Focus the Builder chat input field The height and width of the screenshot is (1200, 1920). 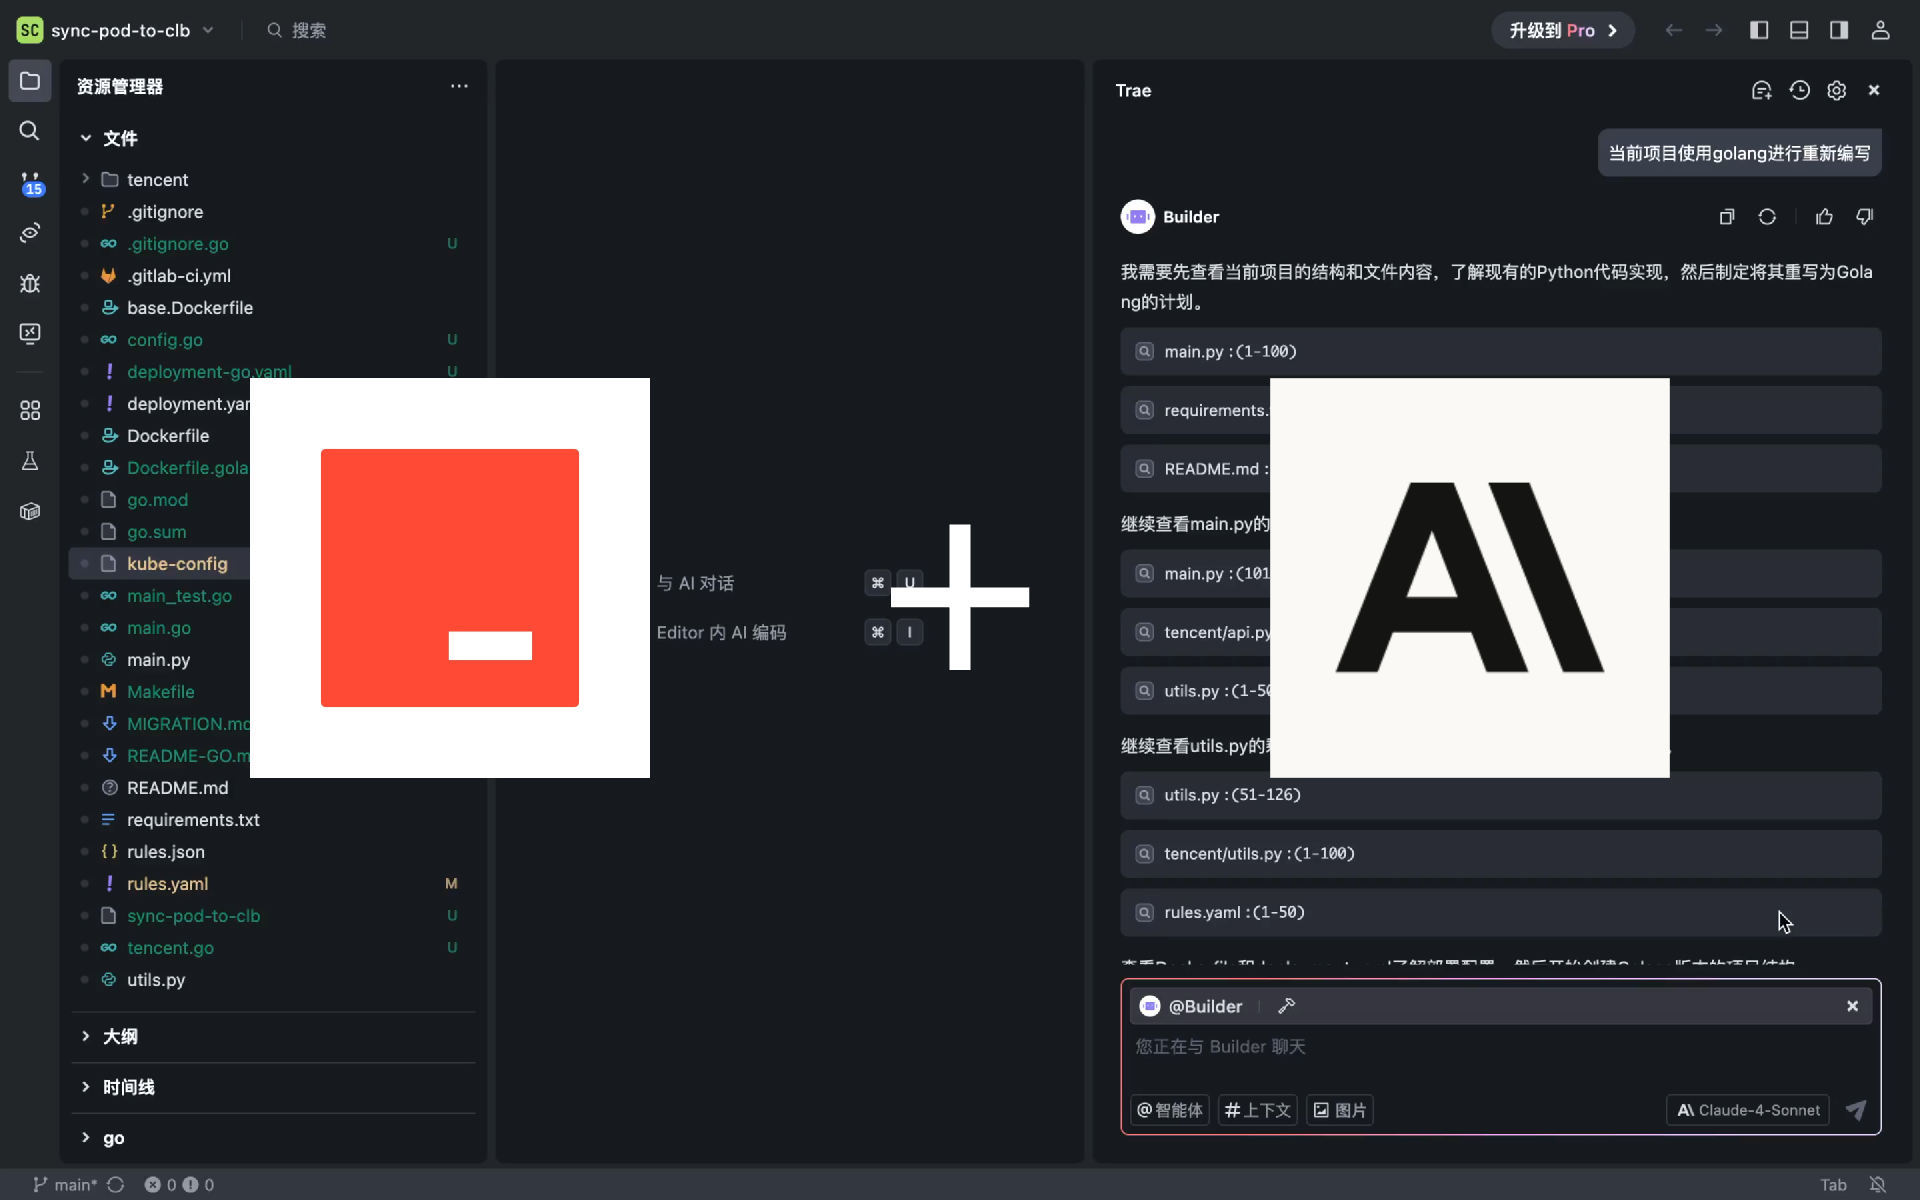1500,1047
